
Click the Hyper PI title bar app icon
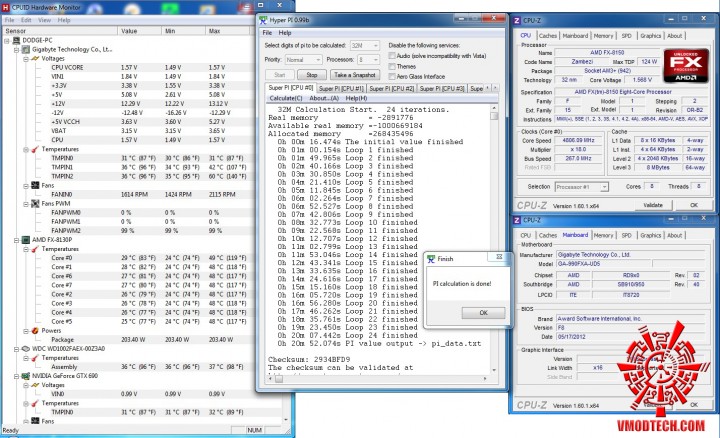[263, 20]
